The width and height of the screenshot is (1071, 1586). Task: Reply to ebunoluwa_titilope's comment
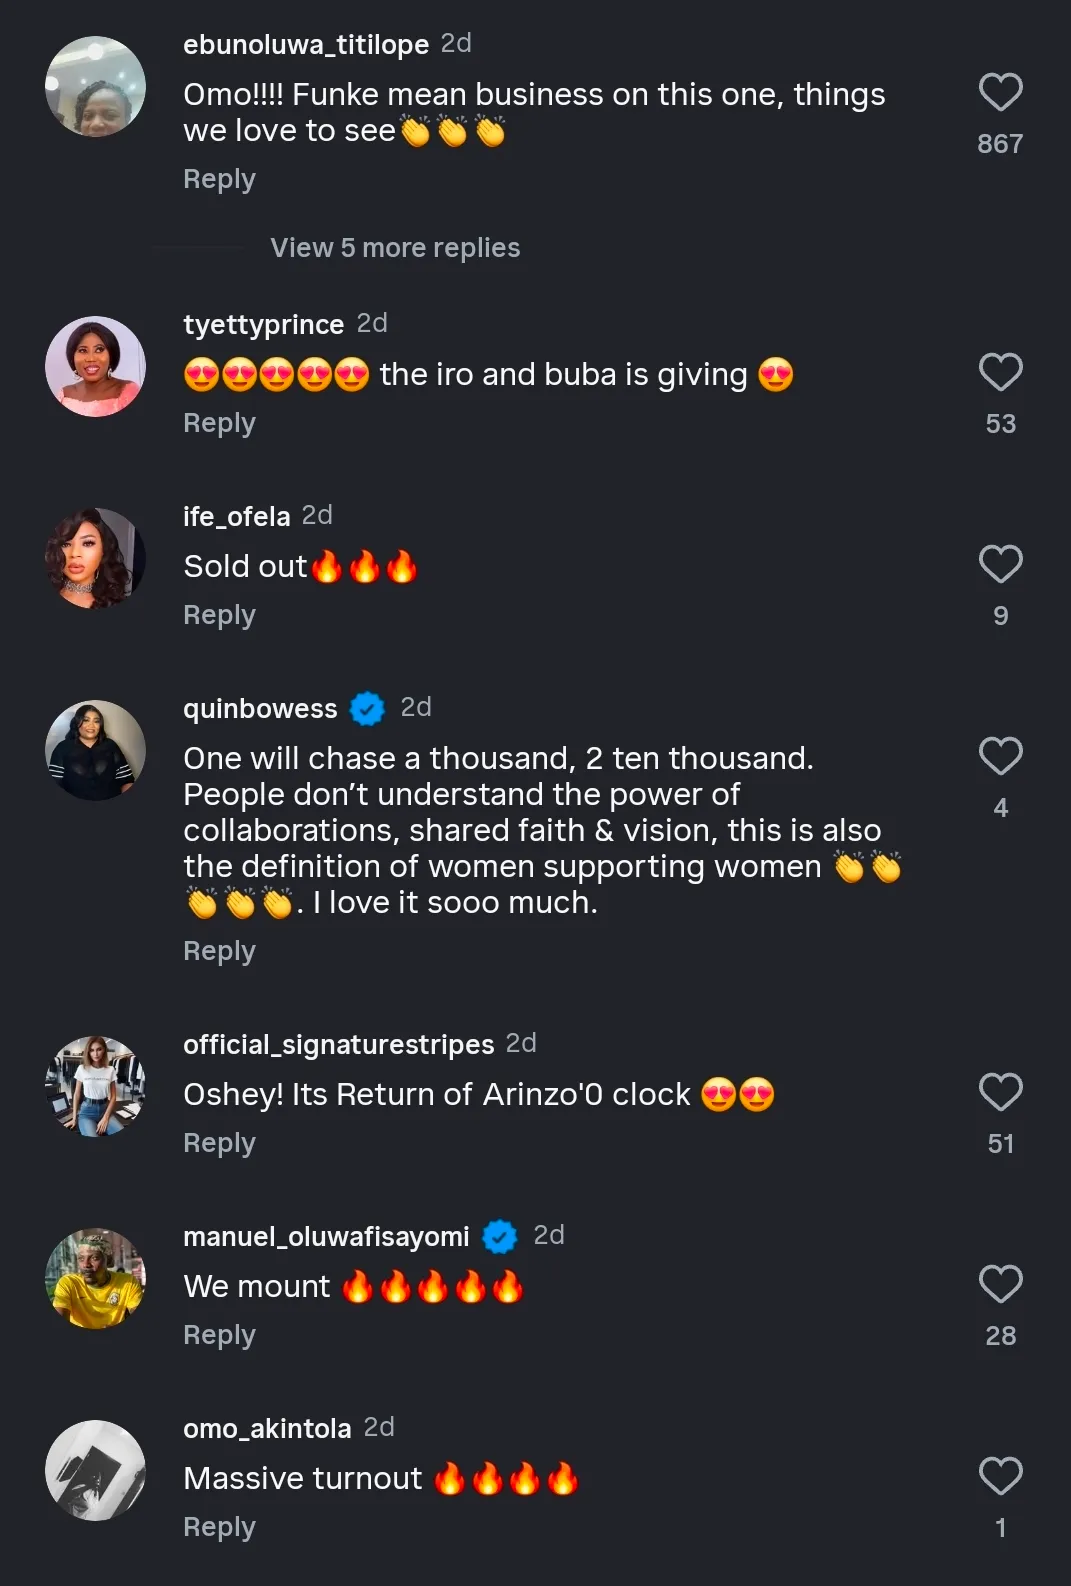click(219, 179)
